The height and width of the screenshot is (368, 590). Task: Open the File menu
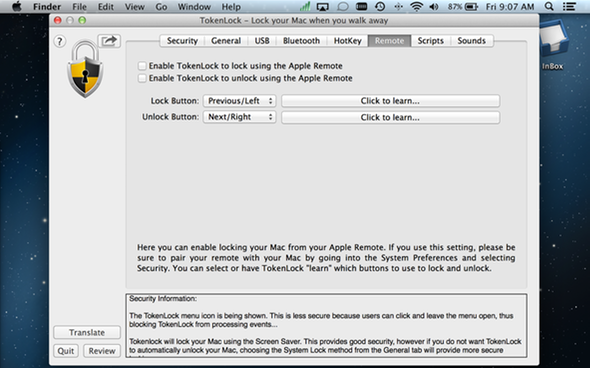79,7
